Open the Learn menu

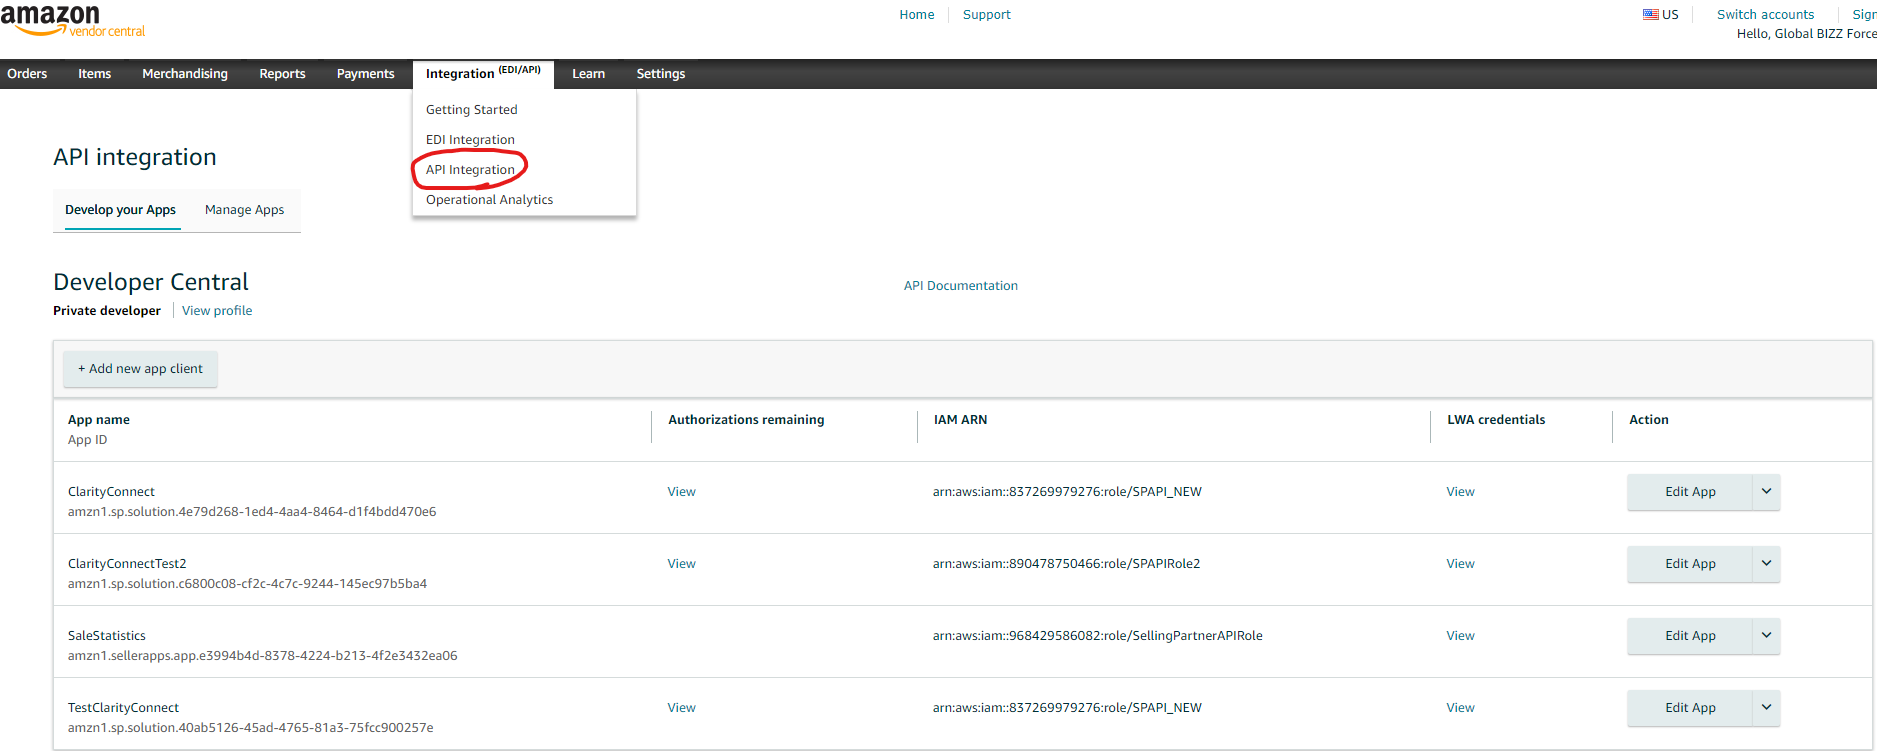point(588,74)
